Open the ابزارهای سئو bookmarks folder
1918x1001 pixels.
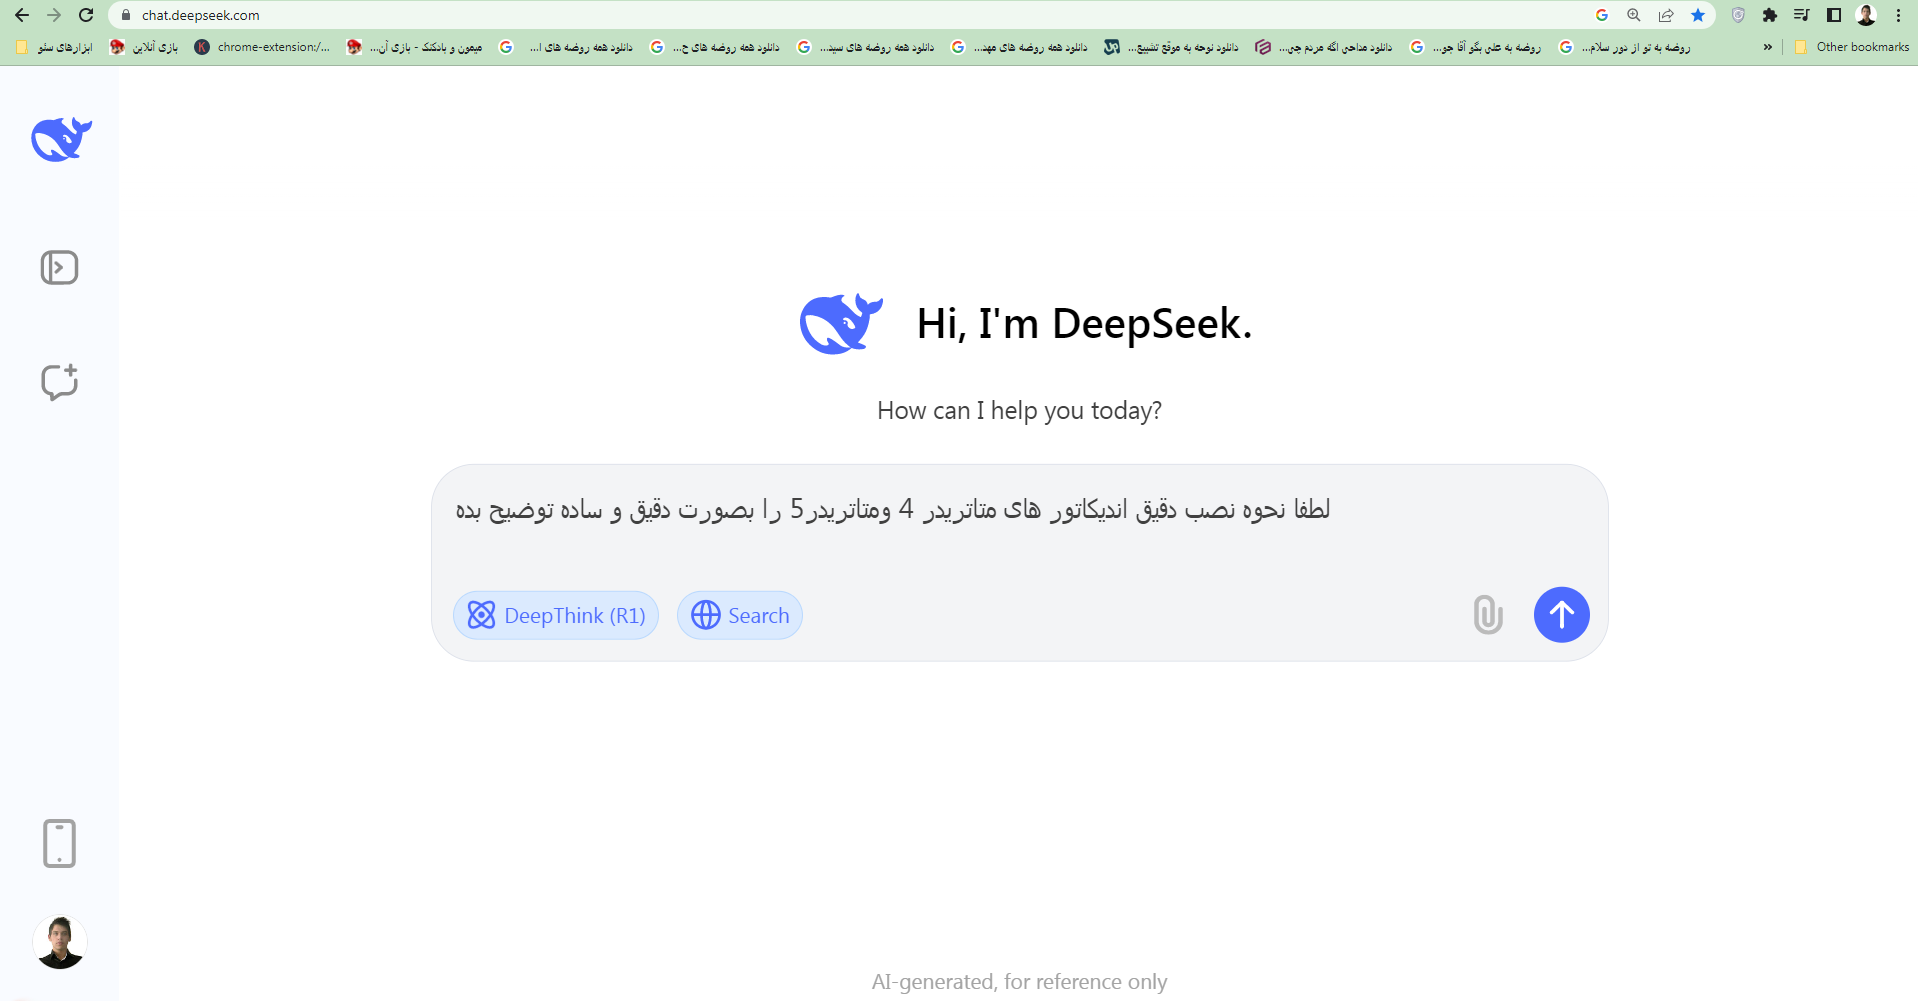point(54,47)
